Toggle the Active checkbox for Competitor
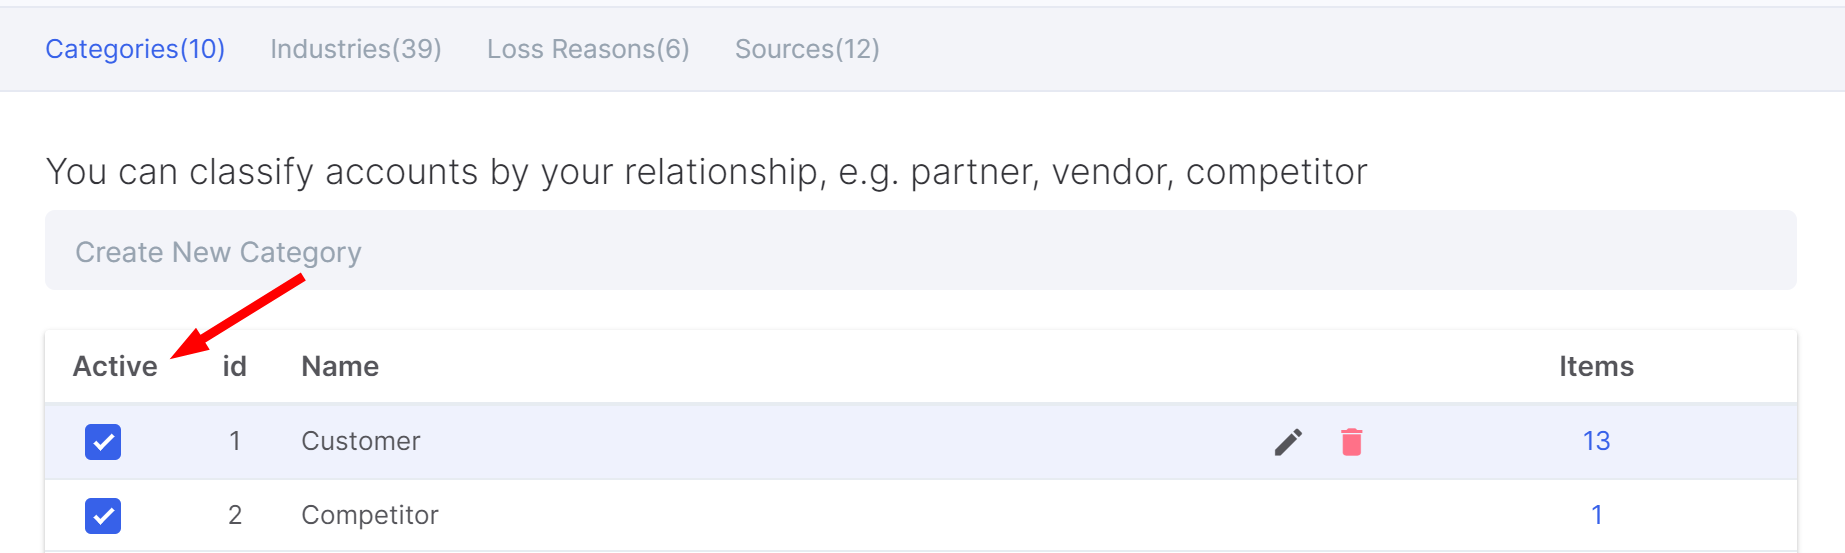The image size is (1845, 553). pos(103,515)
